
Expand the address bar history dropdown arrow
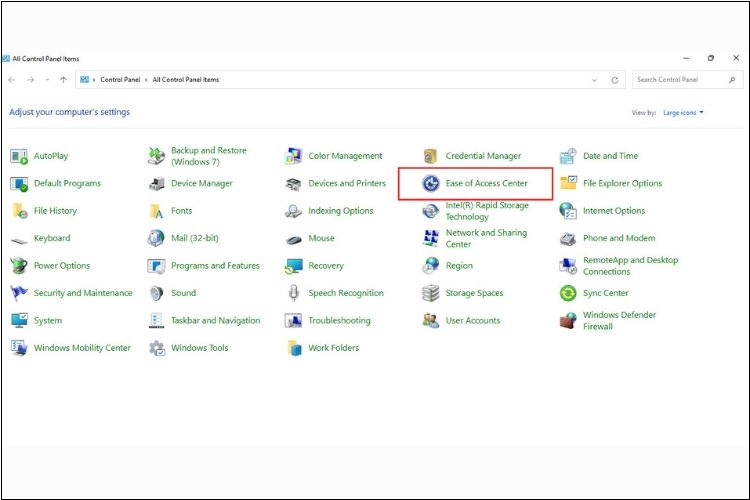(x=595, y=80)
